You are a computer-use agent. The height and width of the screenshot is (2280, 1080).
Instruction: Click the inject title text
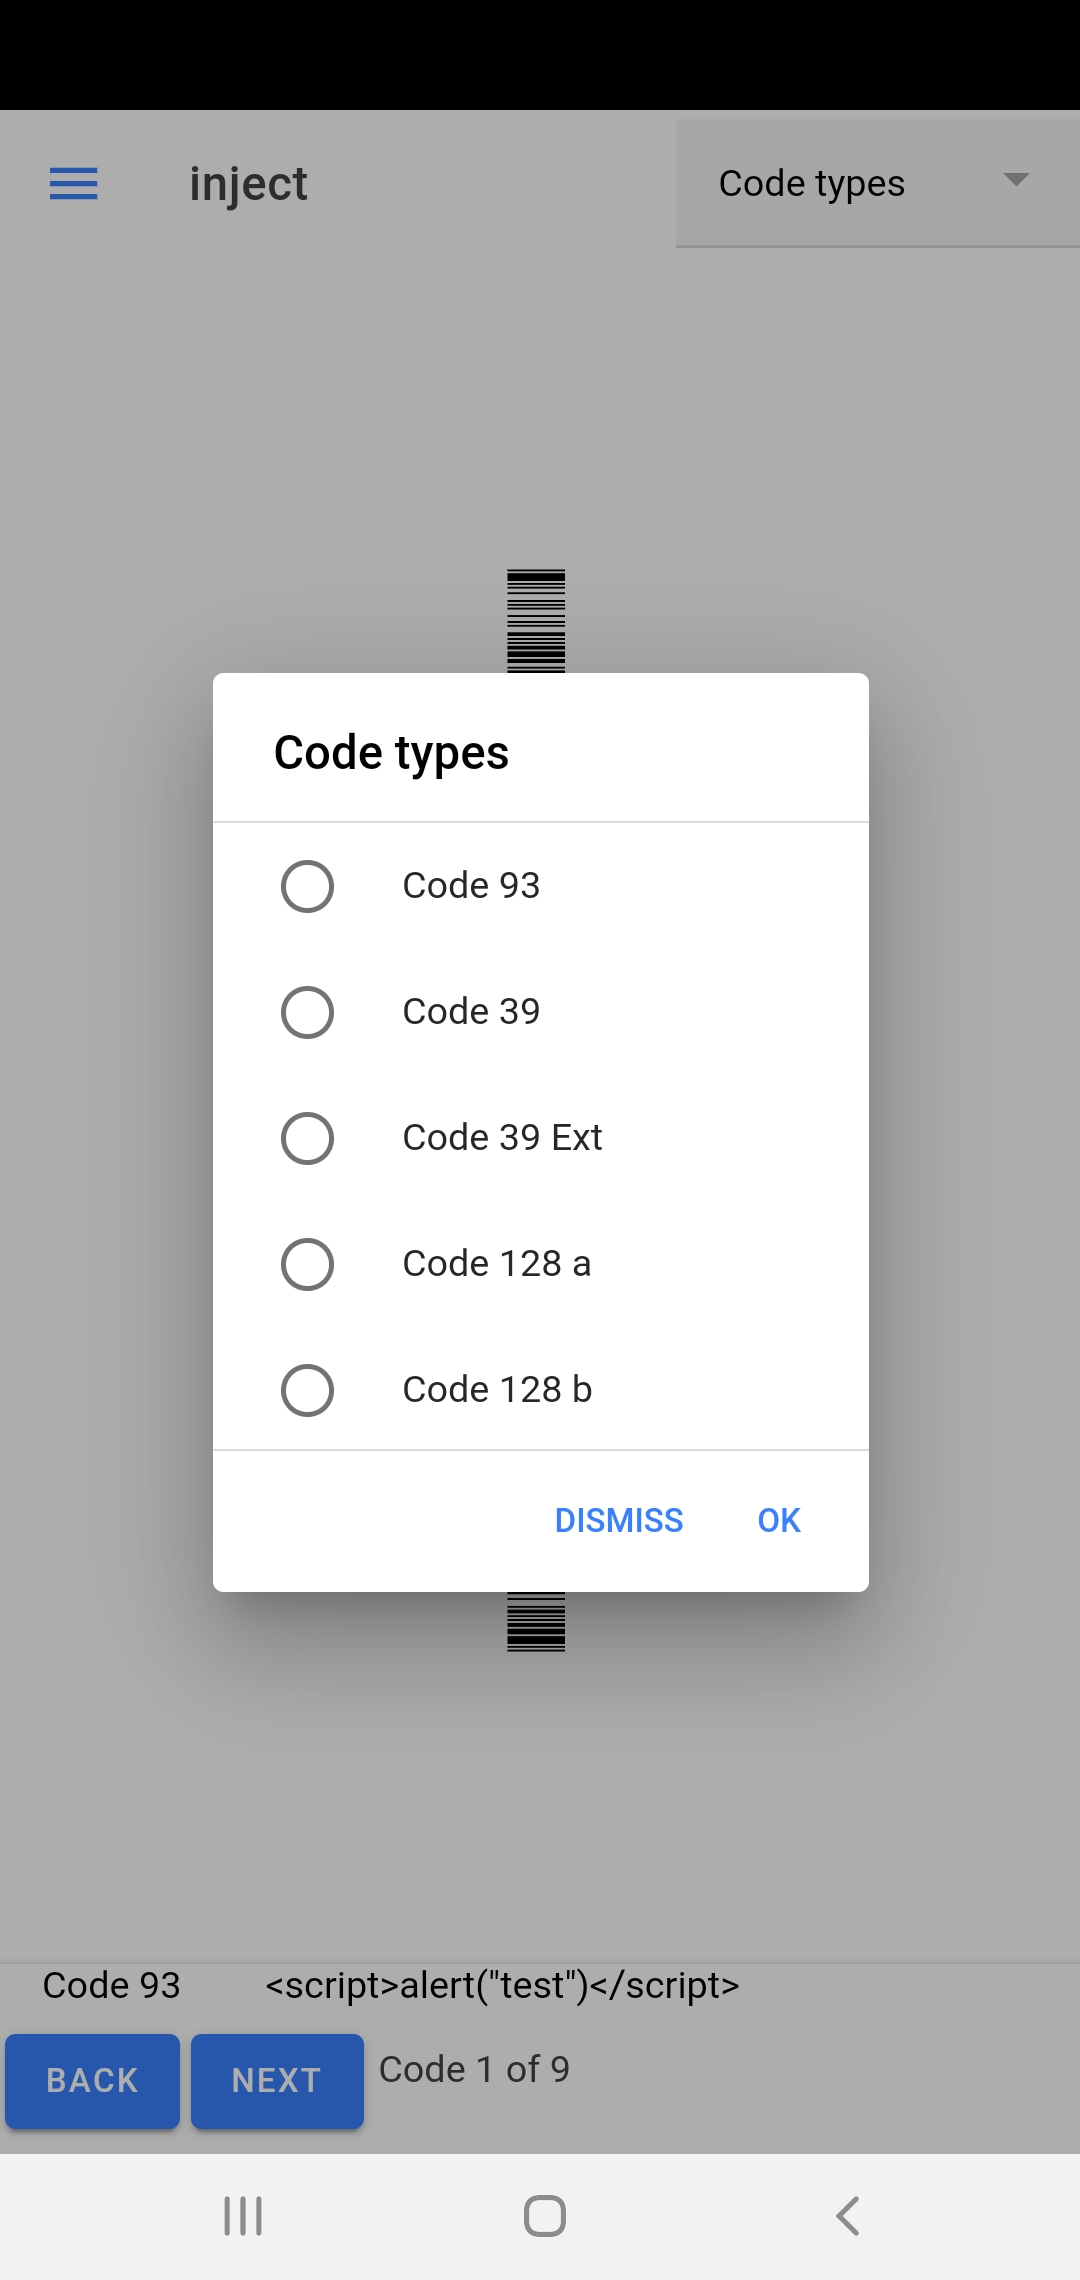click(248, 185)
